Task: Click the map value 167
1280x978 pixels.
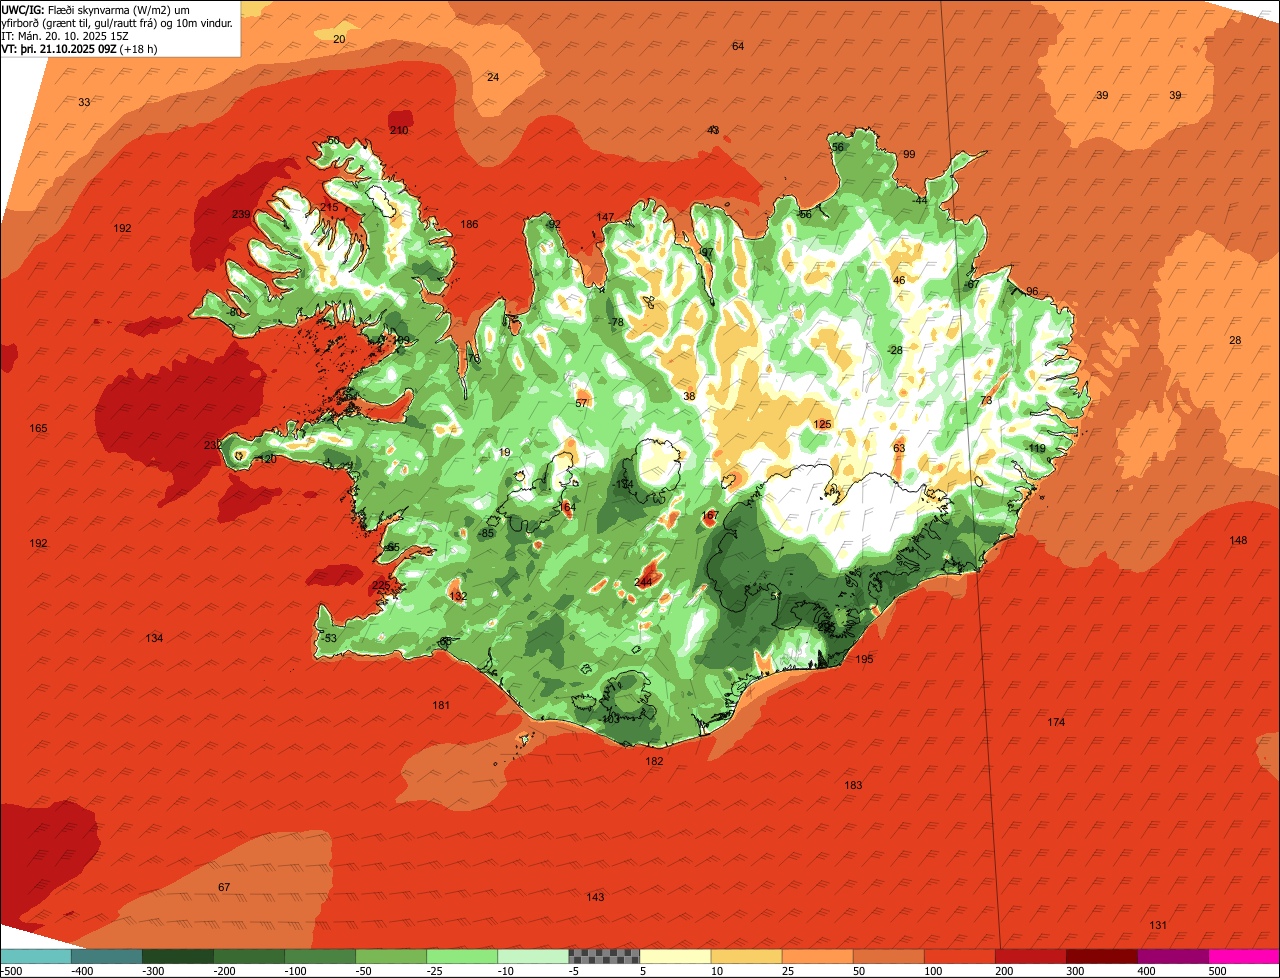Action: coord(710,516)
